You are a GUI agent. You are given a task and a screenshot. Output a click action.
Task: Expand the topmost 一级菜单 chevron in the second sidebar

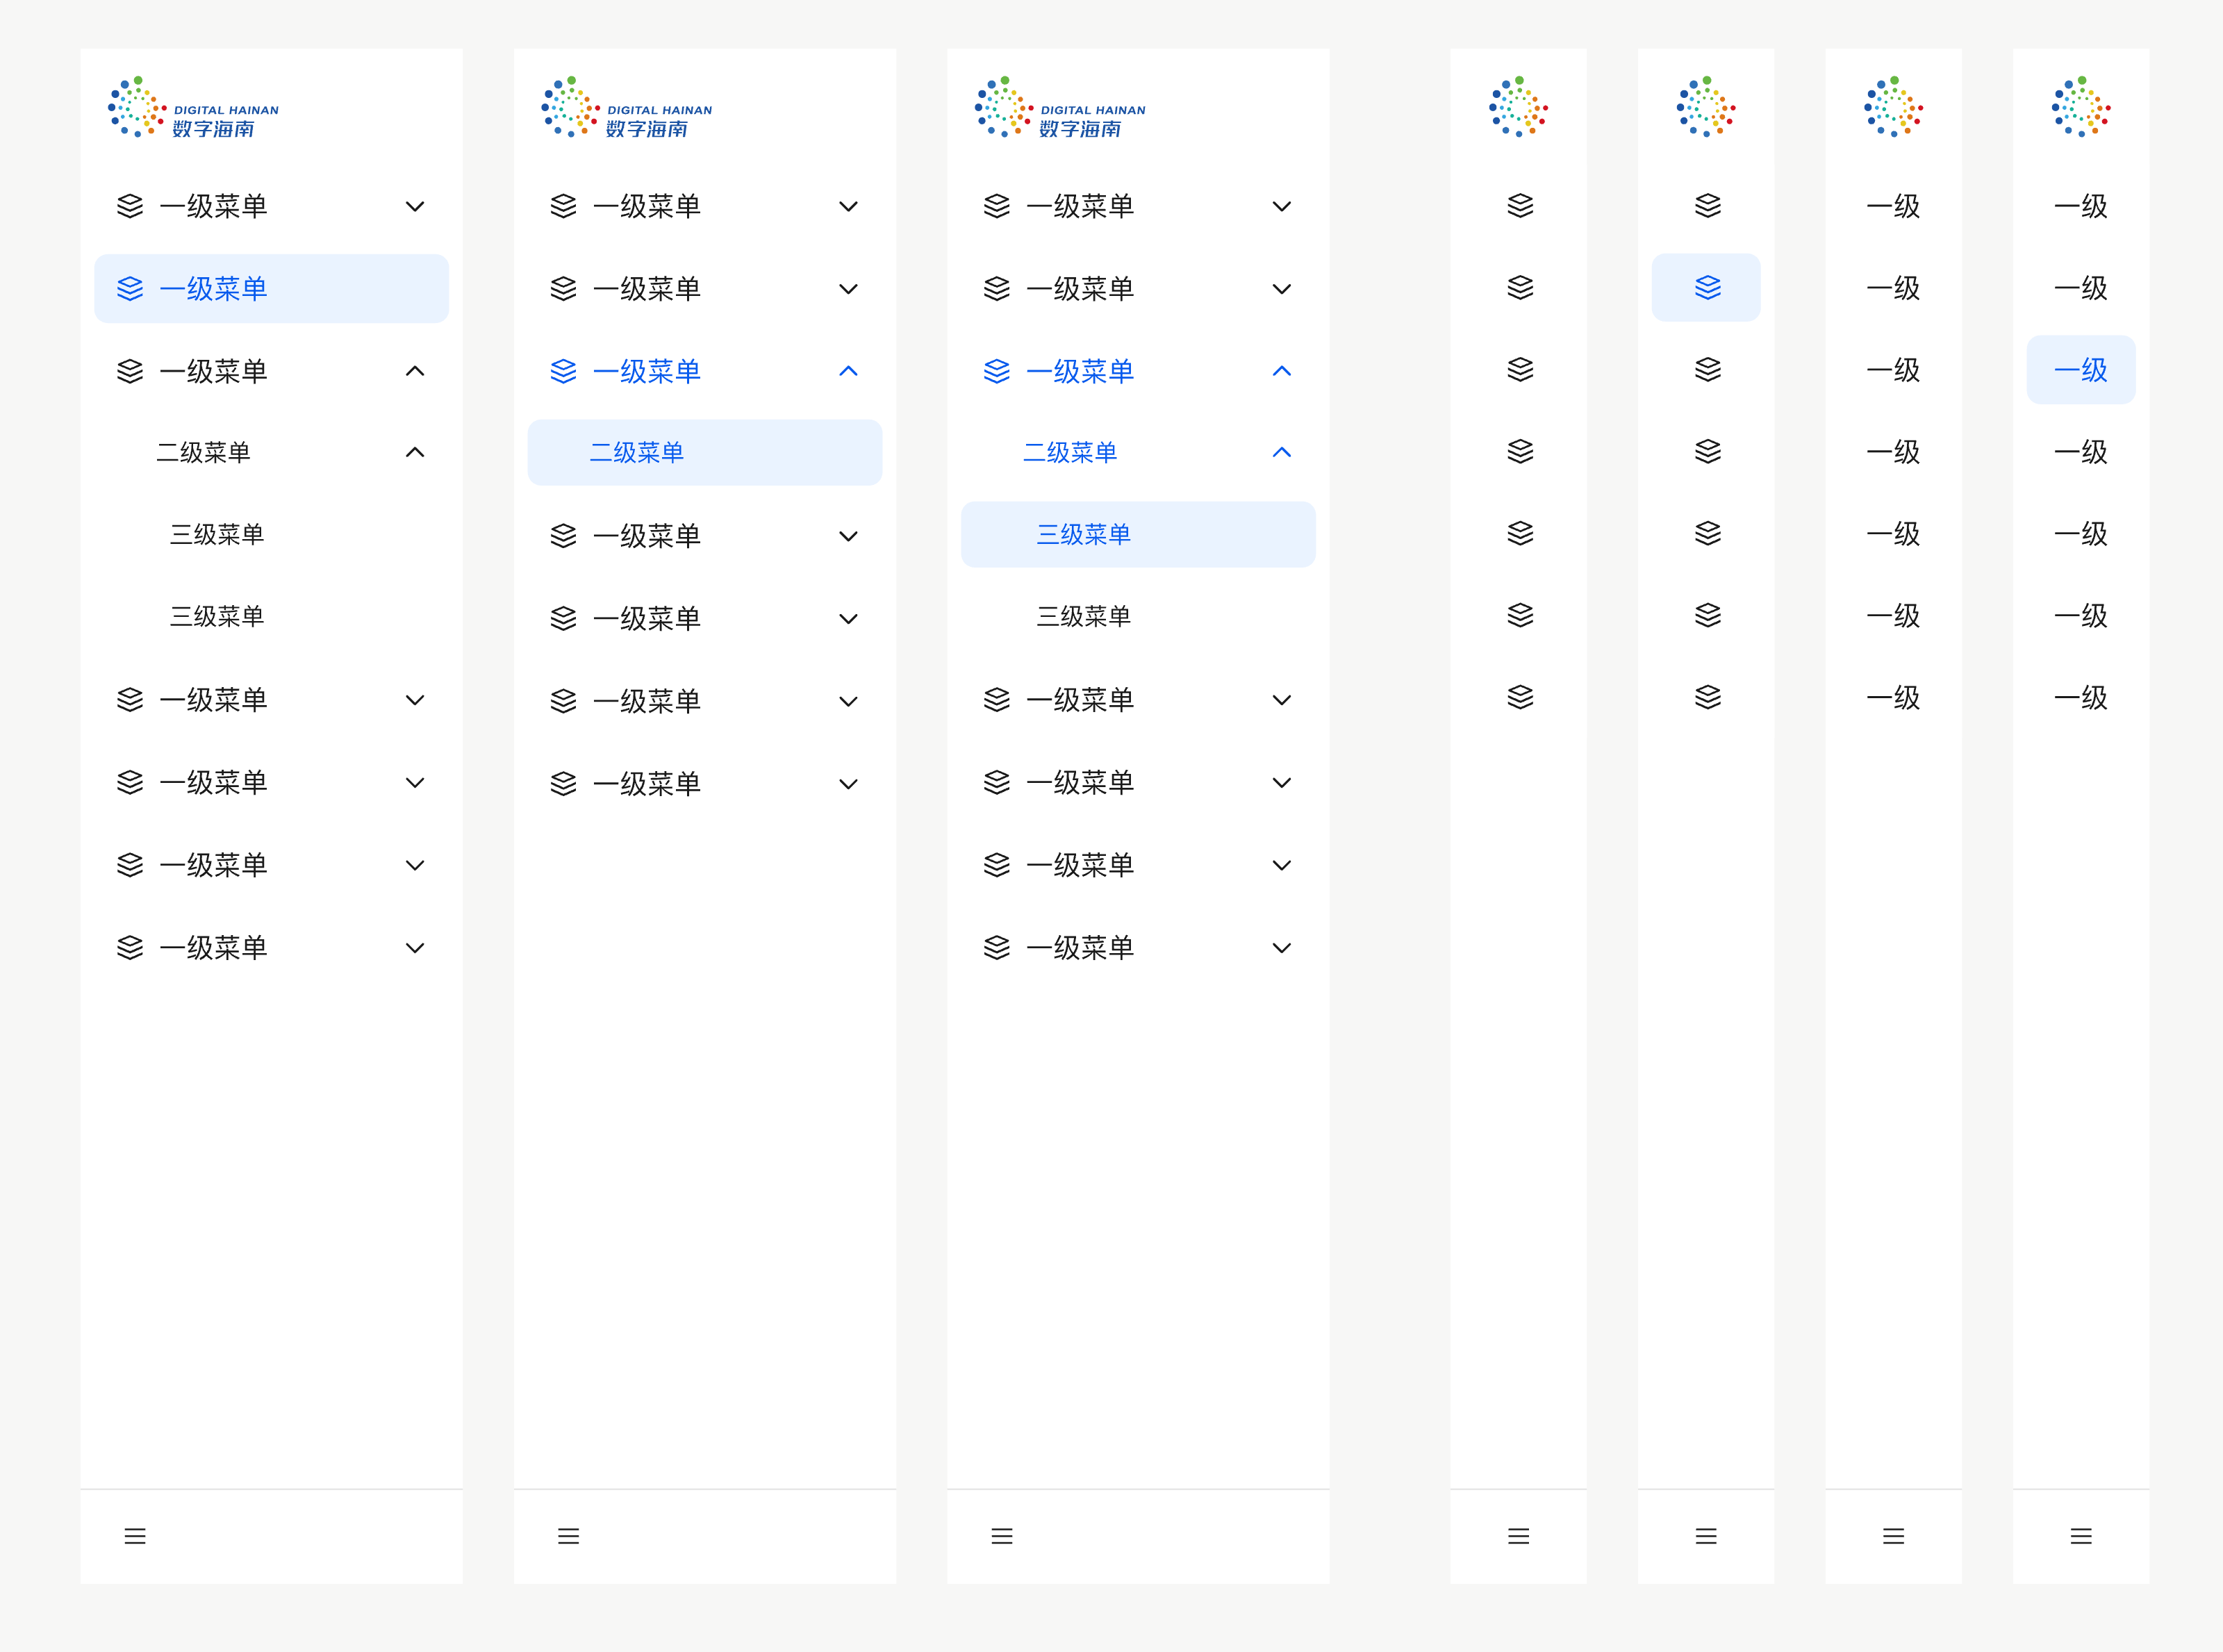coord(848,207)
